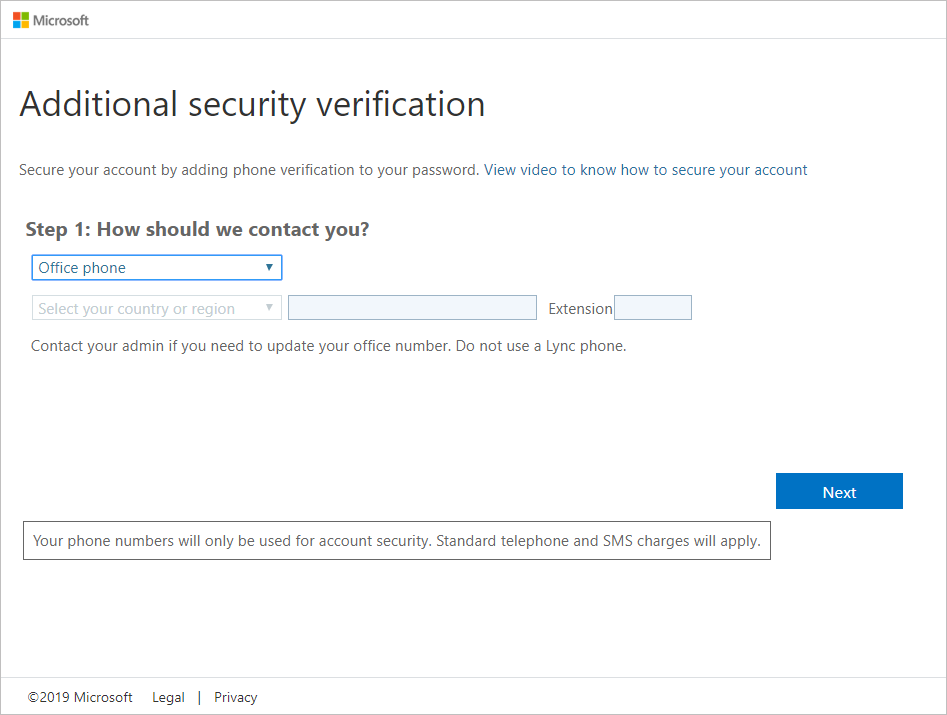Click the Microsoft four-square logo

tap(20, 20)
